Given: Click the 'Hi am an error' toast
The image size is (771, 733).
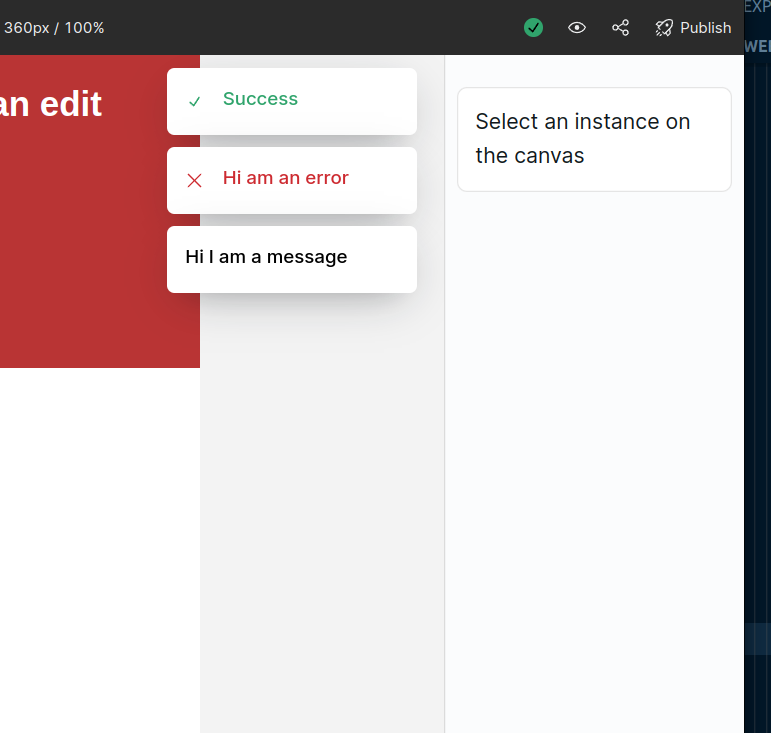Looking at the screenshot, I should pos(292,180).
